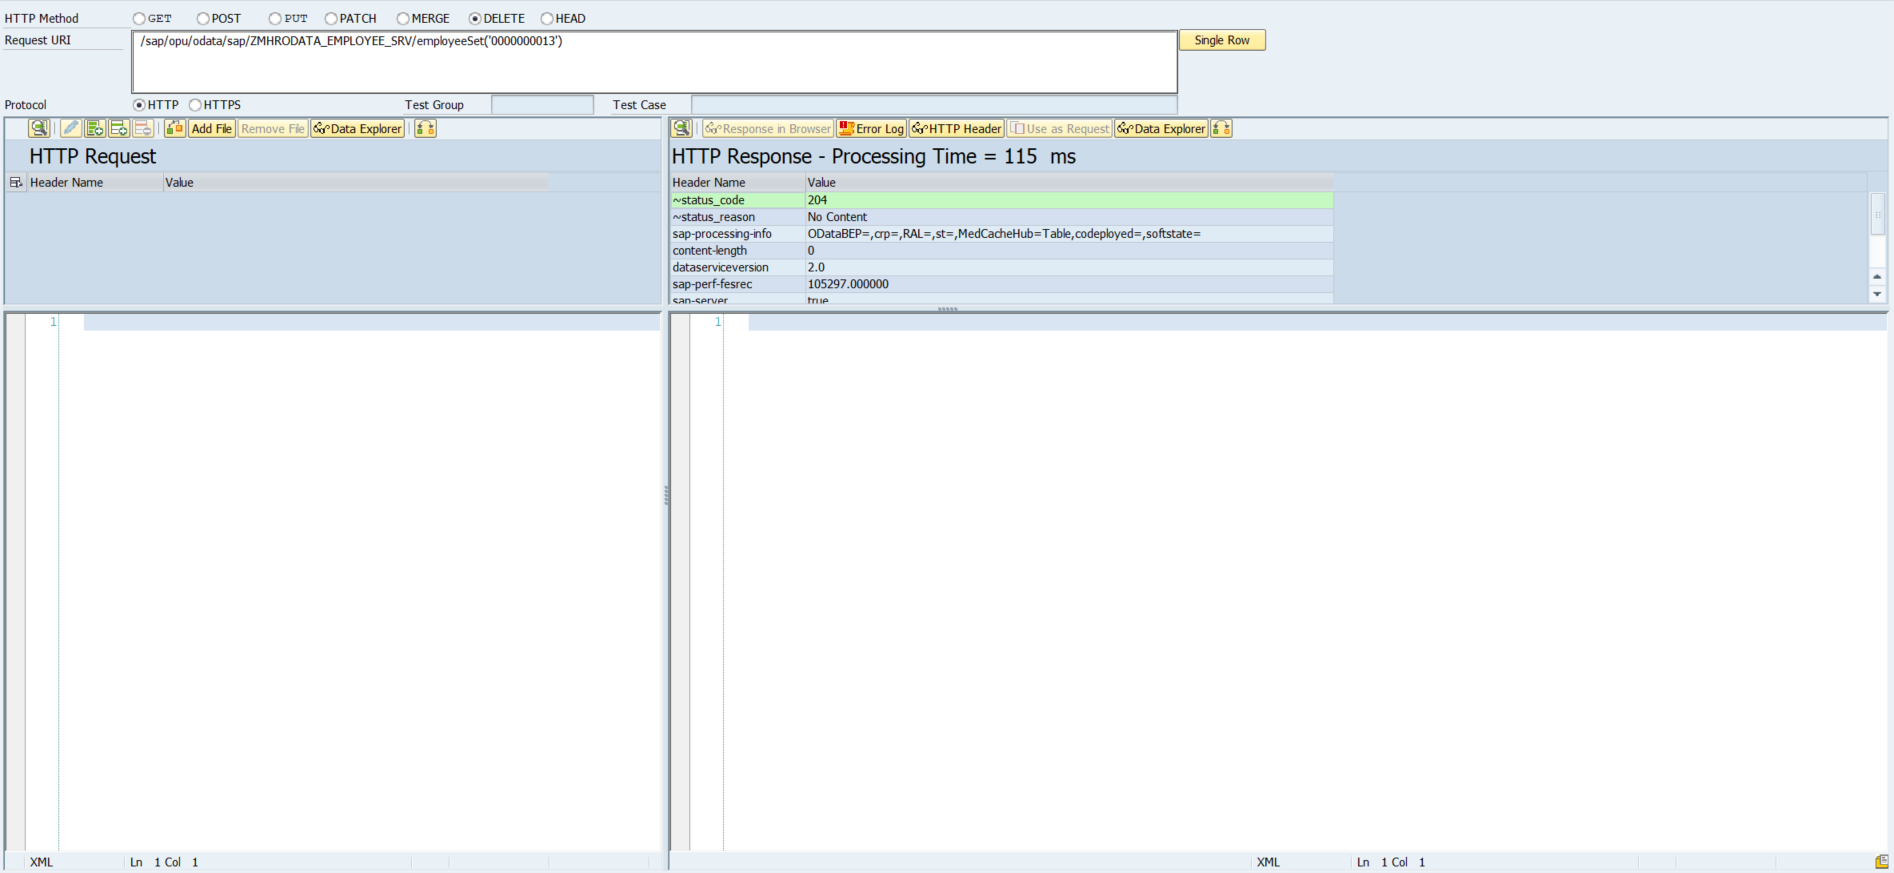The width and height of the screenshot is (1894, 873).
Task: Click the delete header row icon
Action: (143, 128)
